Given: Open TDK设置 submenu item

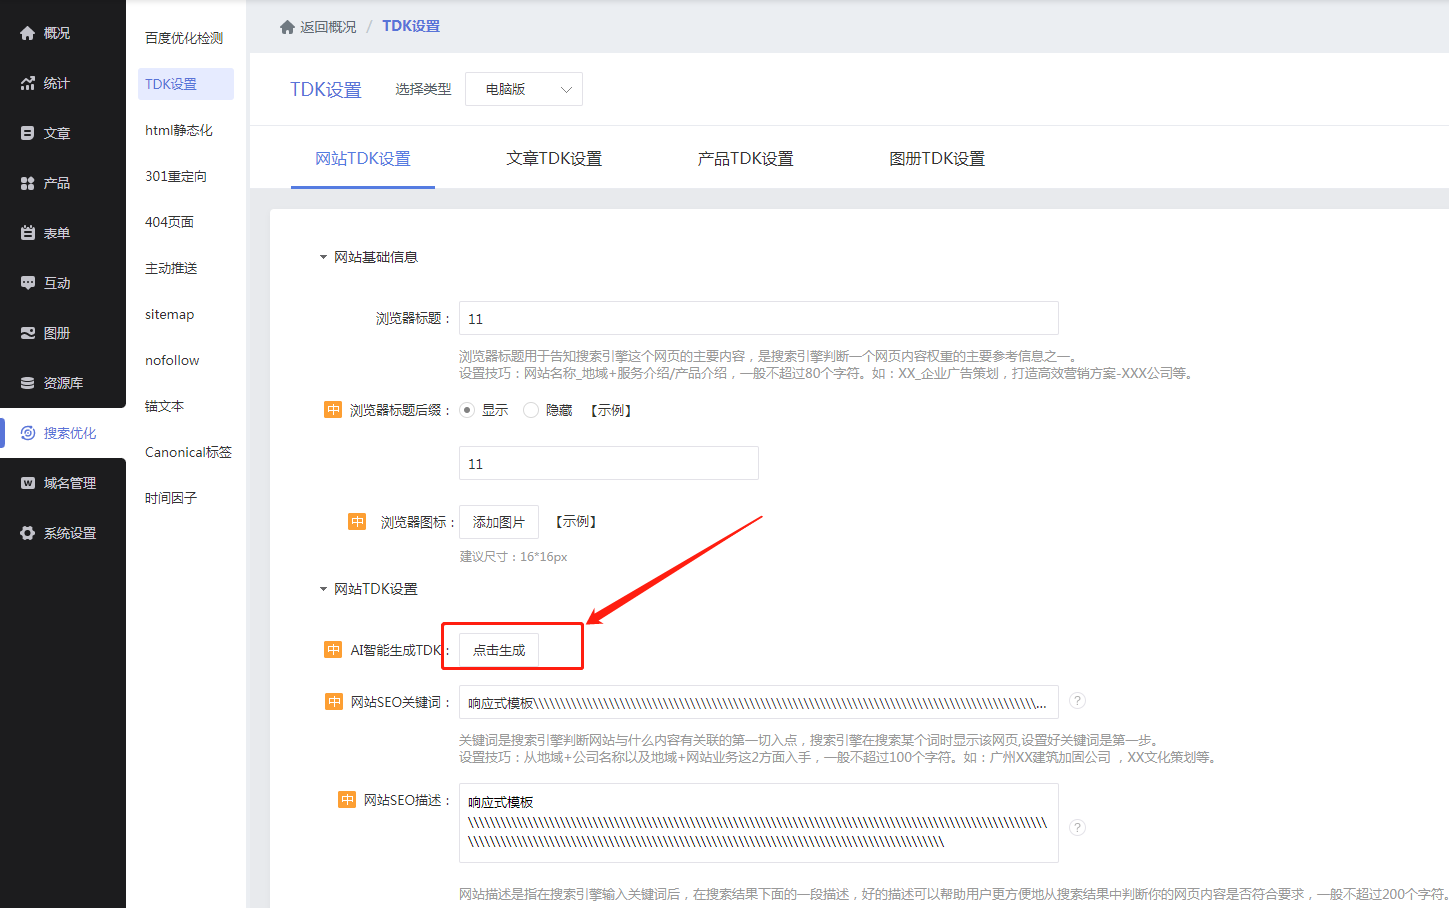Looking at the screenshot, I should (185, 84).
